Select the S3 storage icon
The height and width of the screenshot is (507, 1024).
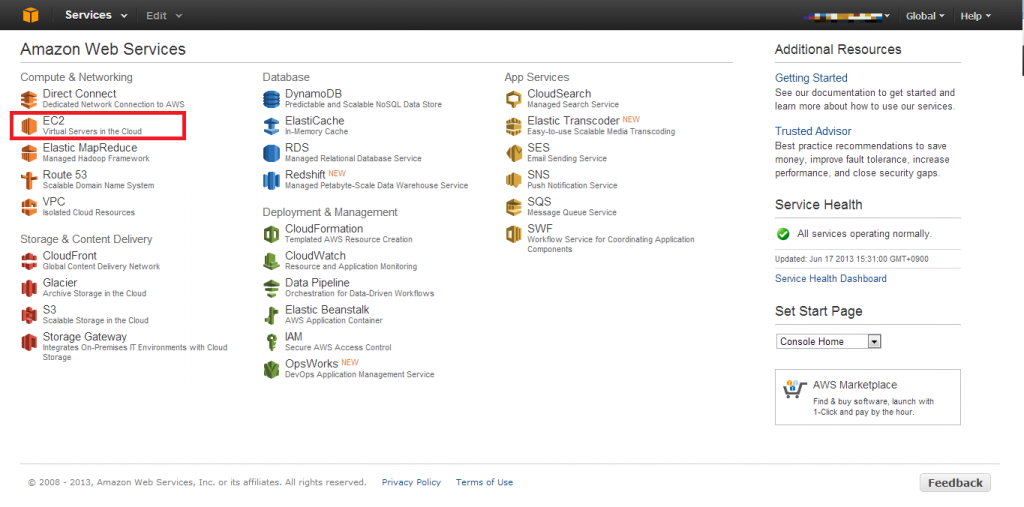point(29,315)
